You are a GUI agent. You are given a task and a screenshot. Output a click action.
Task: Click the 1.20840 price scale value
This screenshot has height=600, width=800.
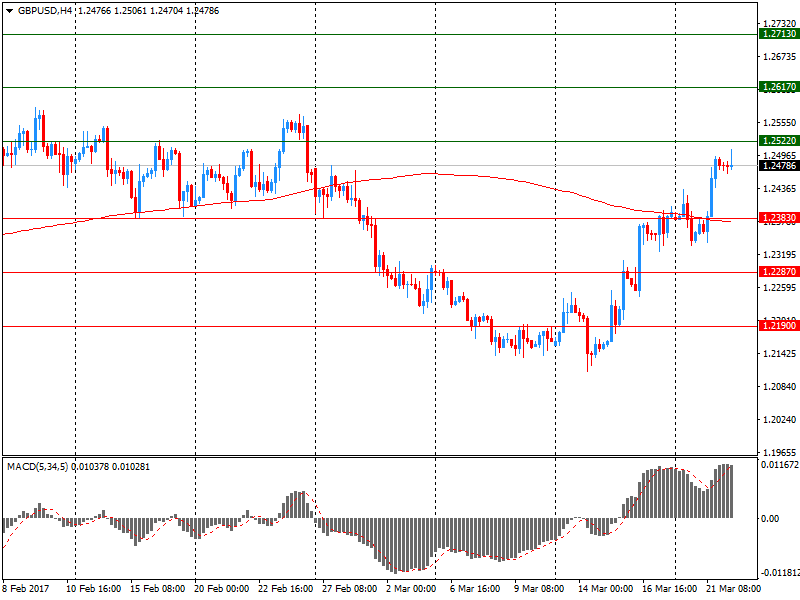[780, 387]
